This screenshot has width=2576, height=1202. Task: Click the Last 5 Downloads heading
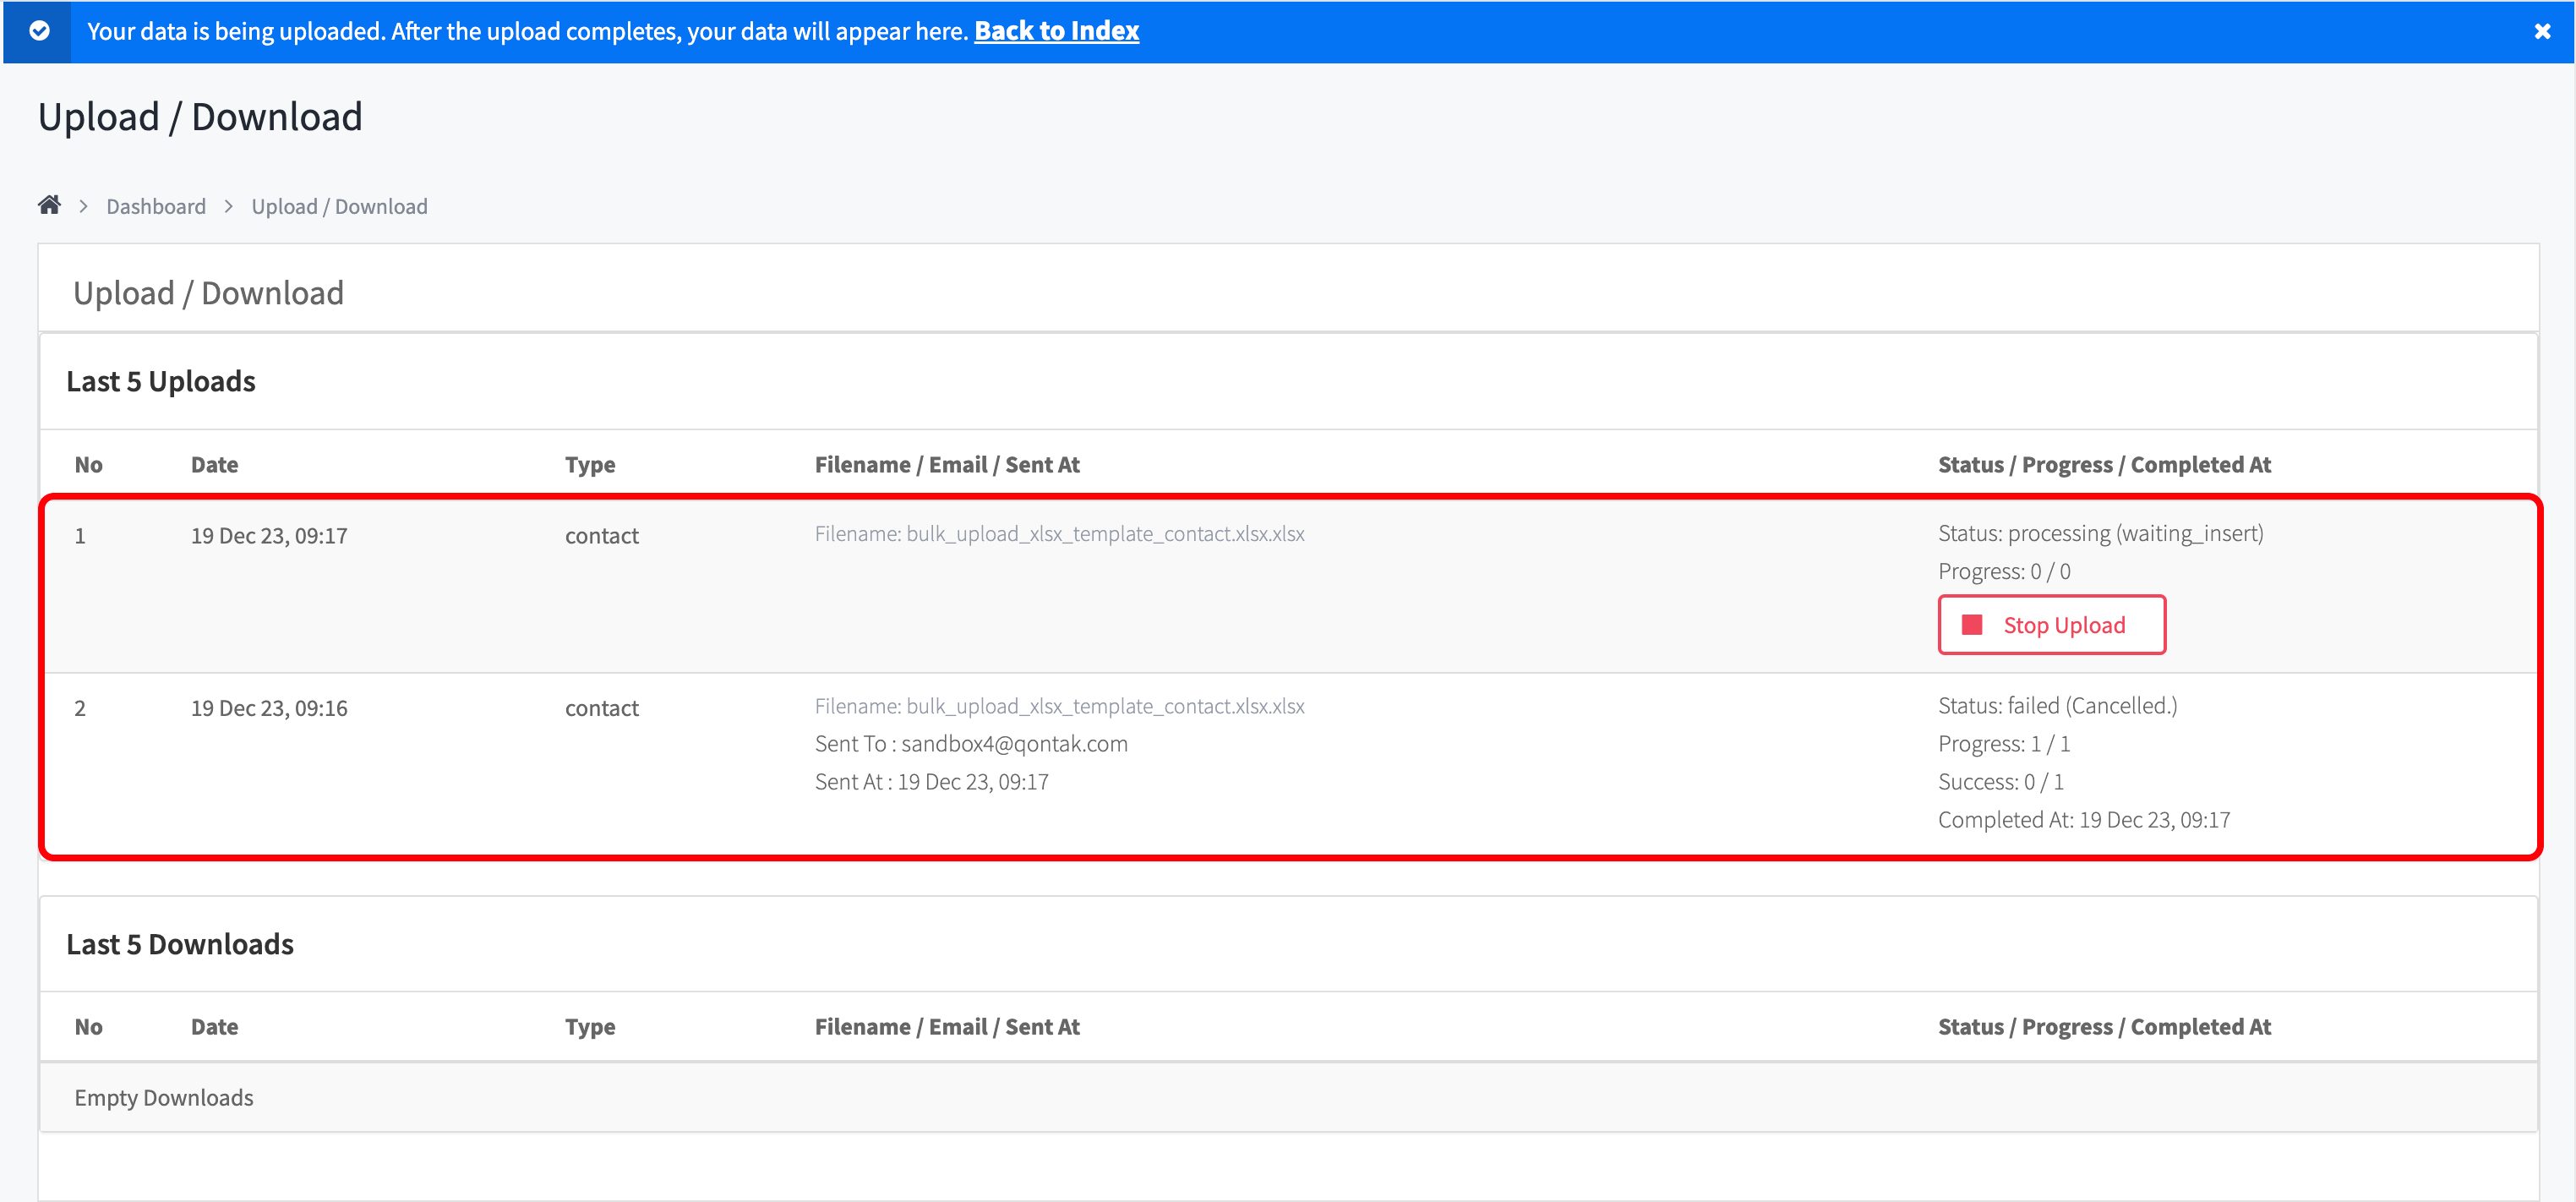coord(180,944)
